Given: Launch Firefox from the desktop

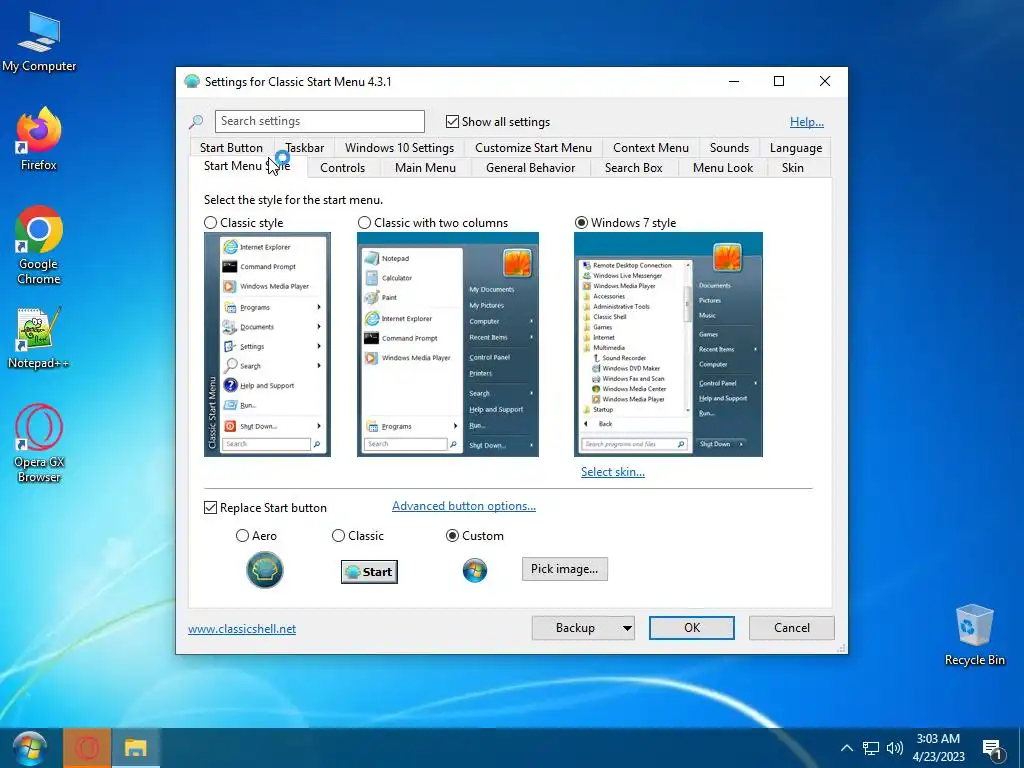Looking at the screenshot, I should [x=39, y=138].
